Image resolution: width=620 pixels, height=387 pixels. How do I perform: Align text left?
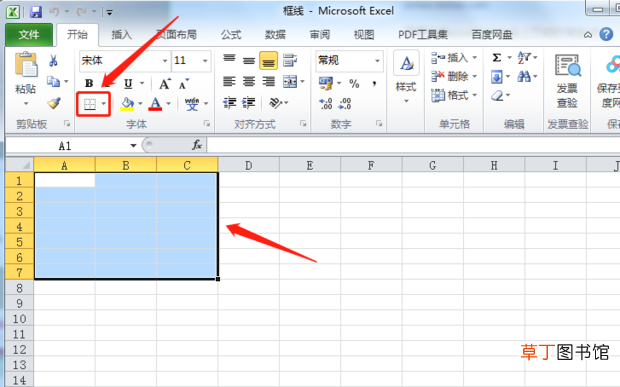(229, 82)
